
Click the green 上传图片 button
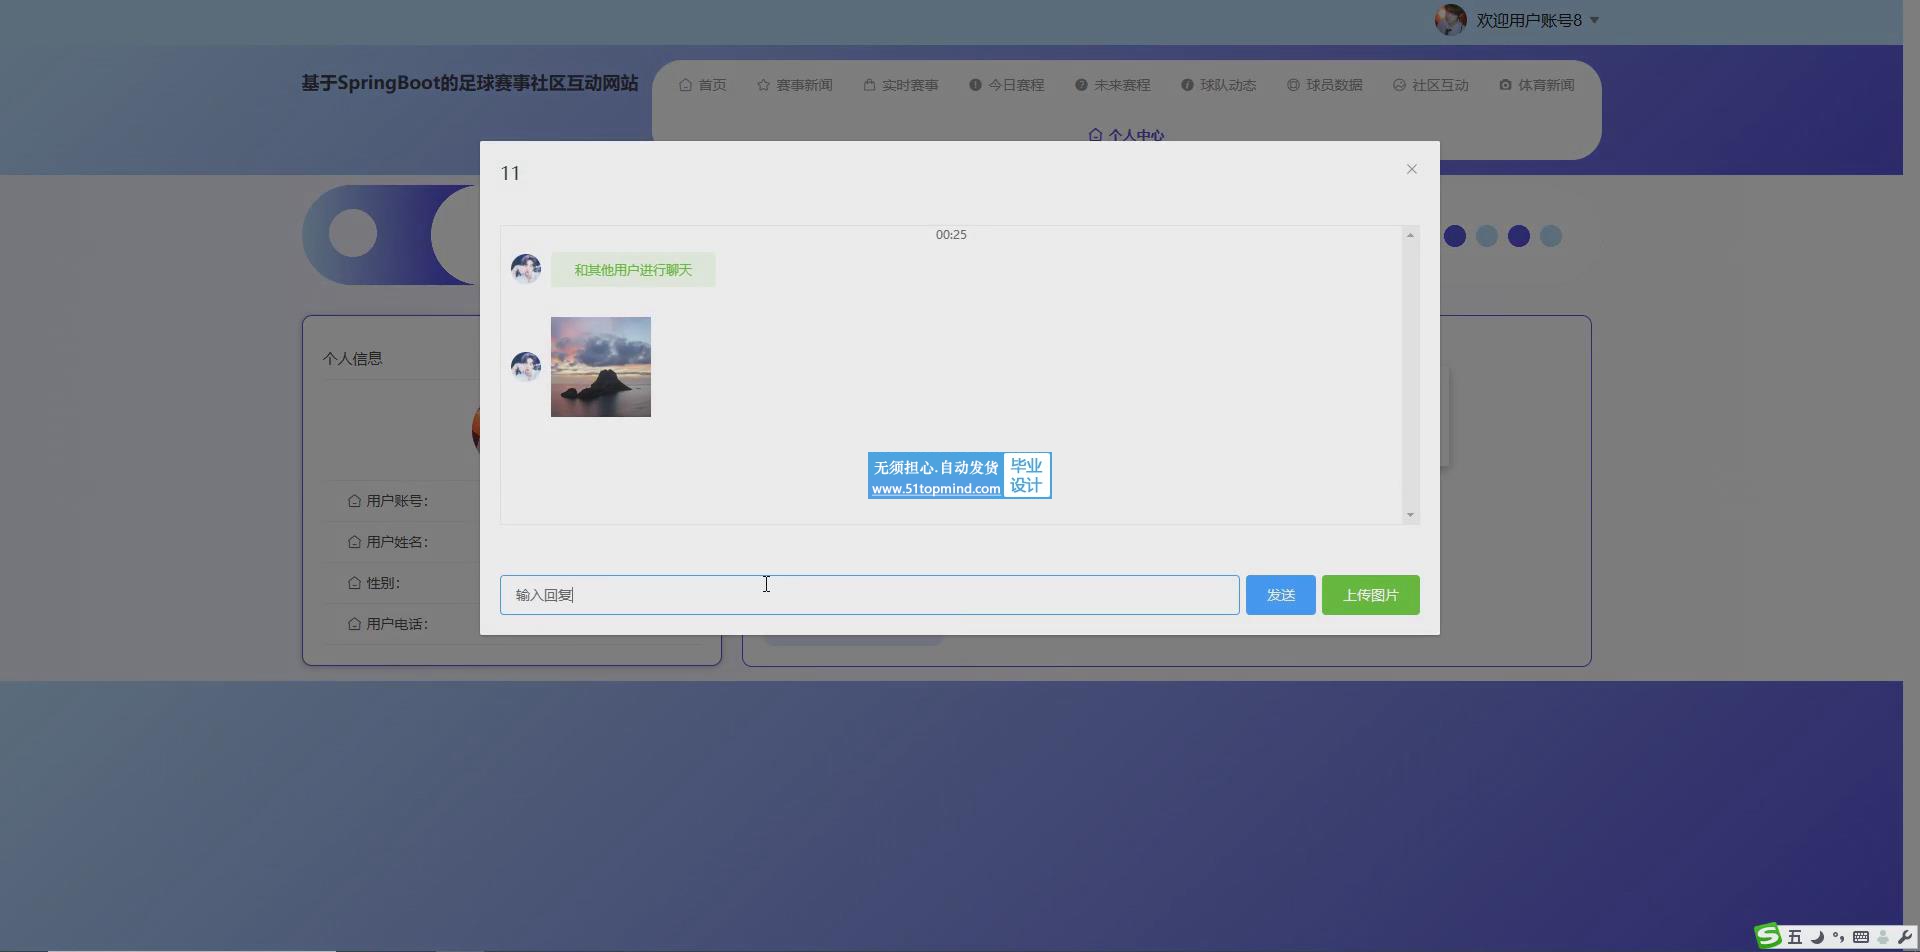coord(1370,595)
